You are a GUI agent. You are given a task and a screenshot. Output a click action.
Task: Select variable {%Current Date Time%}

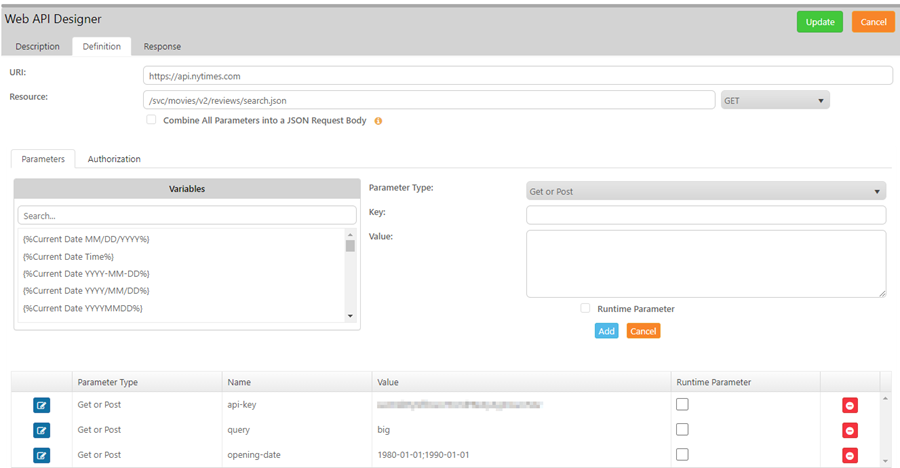tap(68, 257)
